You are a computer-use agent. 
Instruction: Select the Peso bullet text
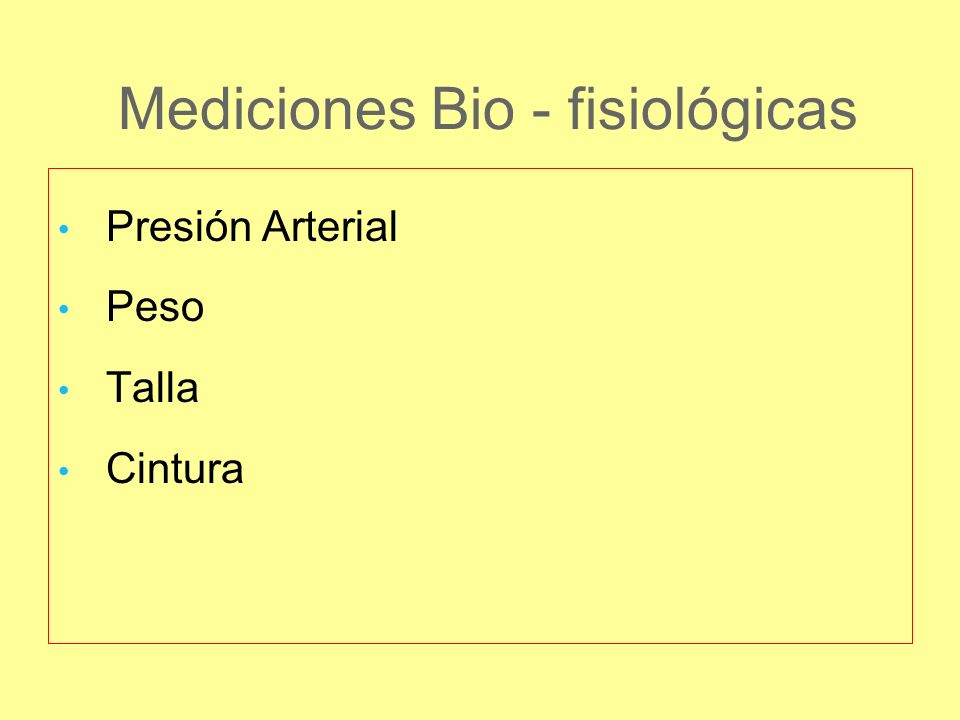[155, 306]
